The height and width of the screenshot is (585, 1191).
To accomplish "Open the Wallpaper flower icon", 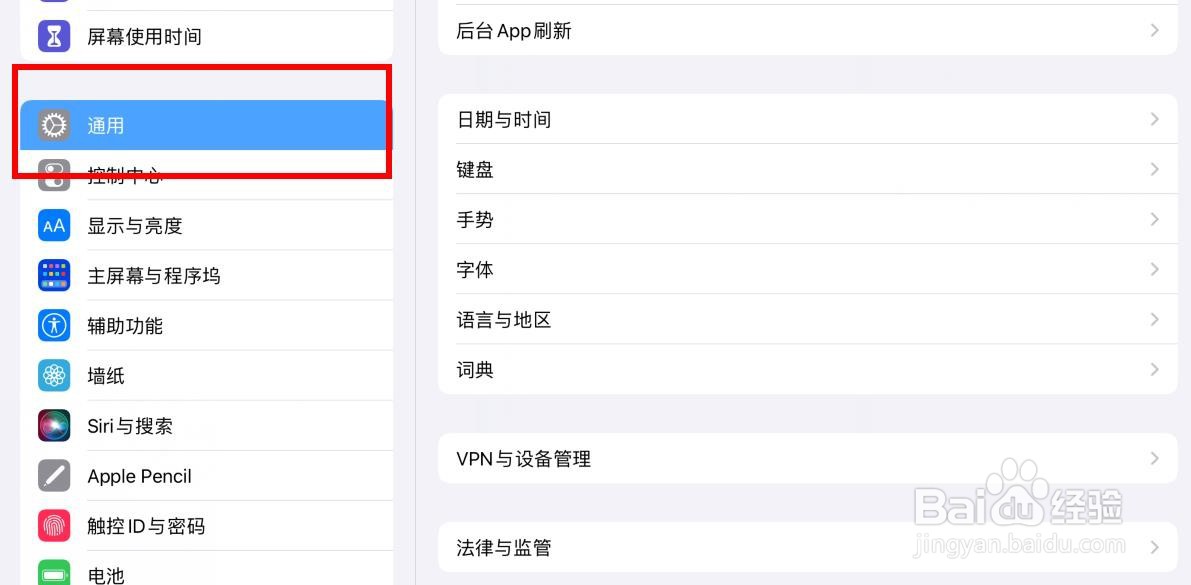I will [54, 376].
